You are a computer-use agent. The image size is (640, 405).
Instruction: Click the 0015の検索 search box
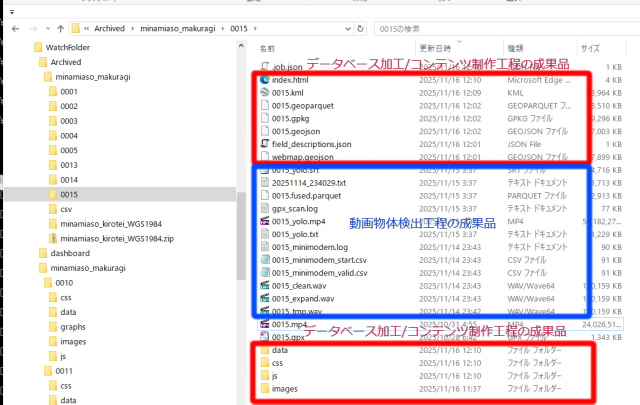(x=560, y=29)
